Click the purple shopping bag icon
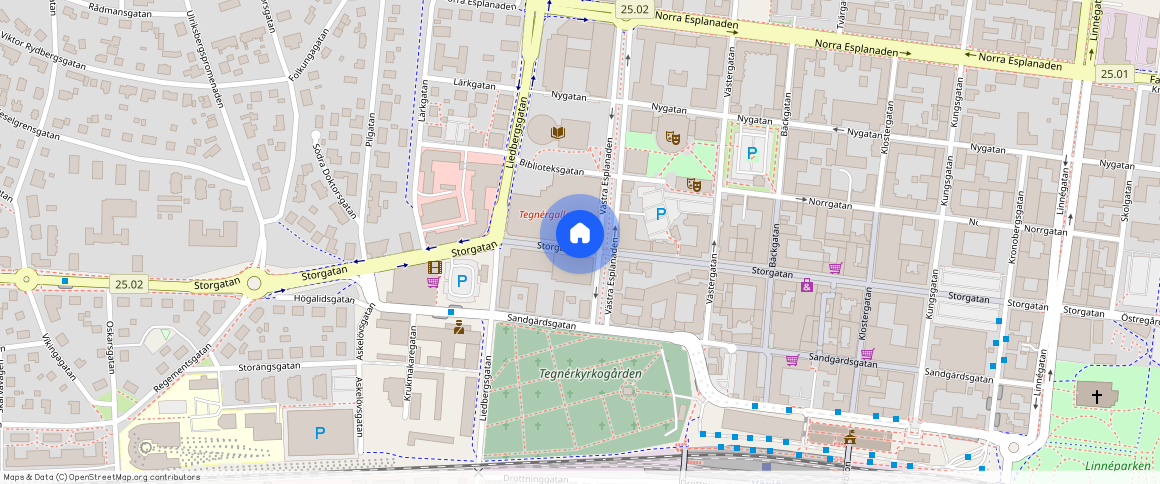 807,287
